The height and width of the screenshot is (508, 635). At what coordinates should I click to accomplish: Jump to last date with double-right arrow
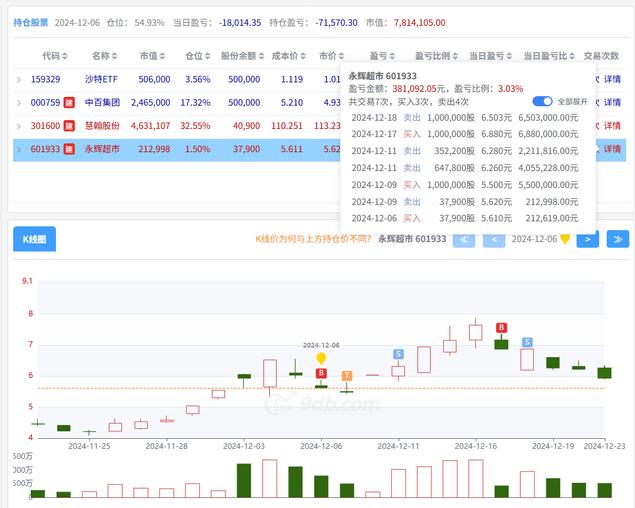(x=618, y=239)
